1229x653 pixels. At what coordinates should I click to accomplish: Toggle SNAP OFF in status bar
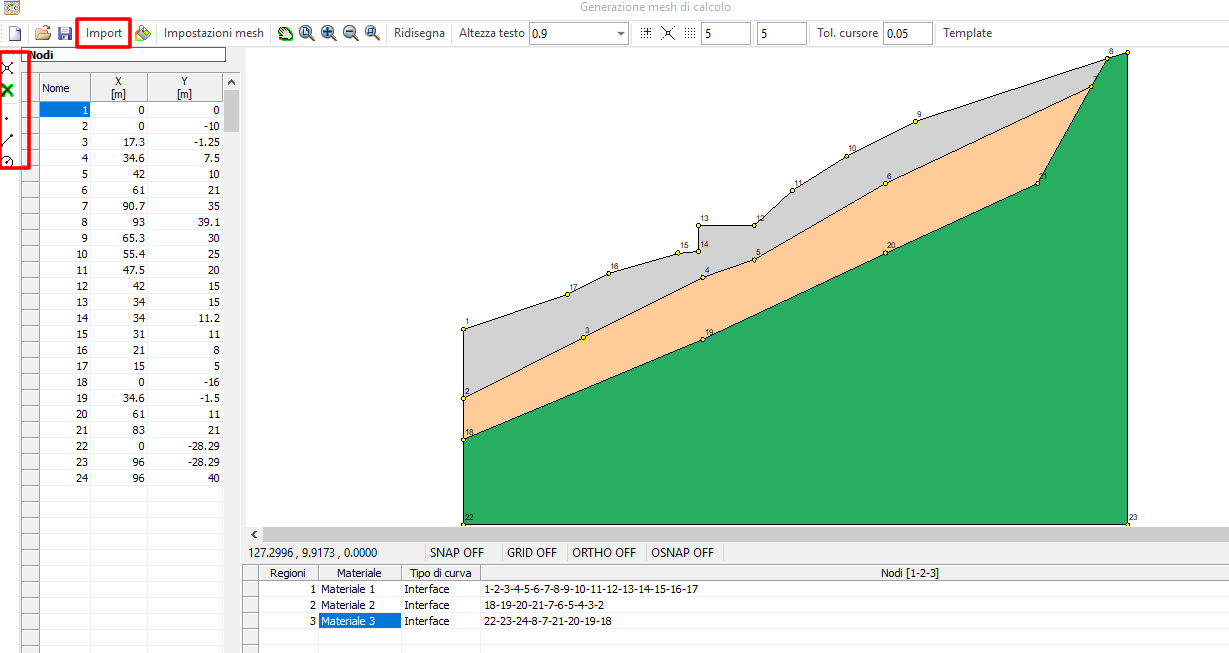tap(456, 552)
